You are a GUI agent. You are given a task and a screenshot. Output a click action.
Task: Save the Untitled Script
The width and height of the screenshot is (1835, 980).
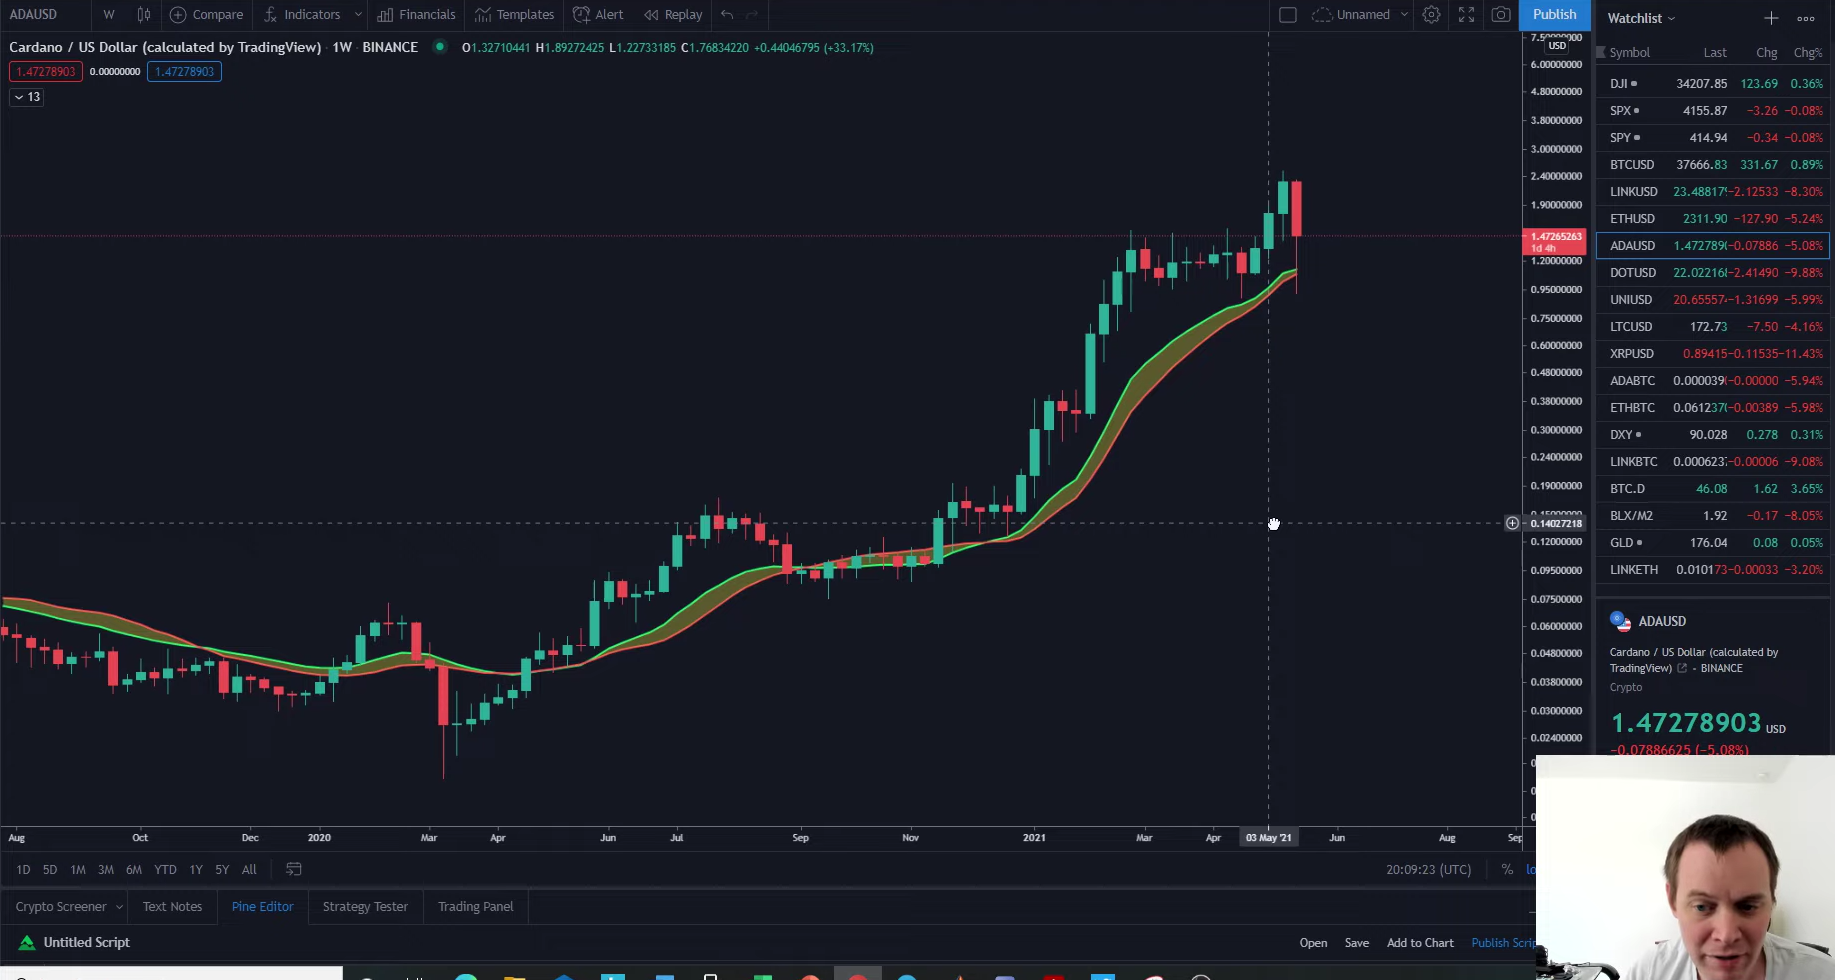coord(1357,942)
